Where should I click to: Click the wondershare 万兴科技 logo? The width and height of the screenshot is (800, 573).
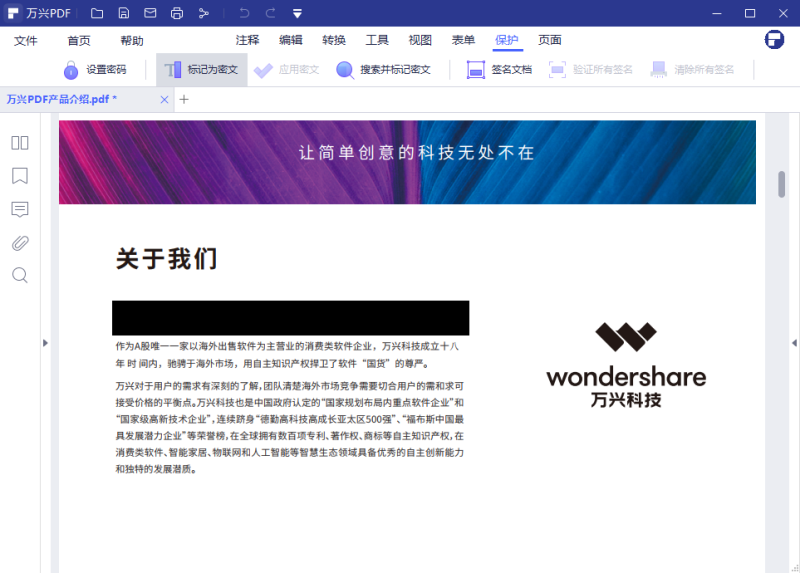pyautogui.click(x=626, y=365)
